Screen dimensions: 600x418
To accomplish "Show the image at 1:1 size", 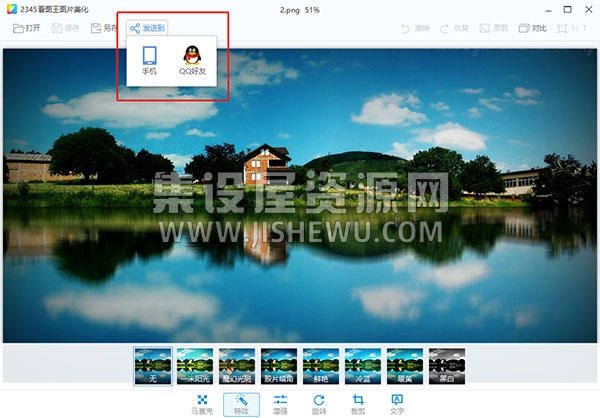I will click(x=572, y=28).
